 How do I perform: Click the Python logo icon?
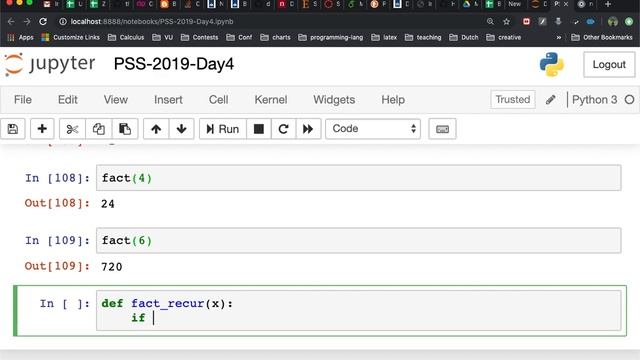tap(551, 64)
